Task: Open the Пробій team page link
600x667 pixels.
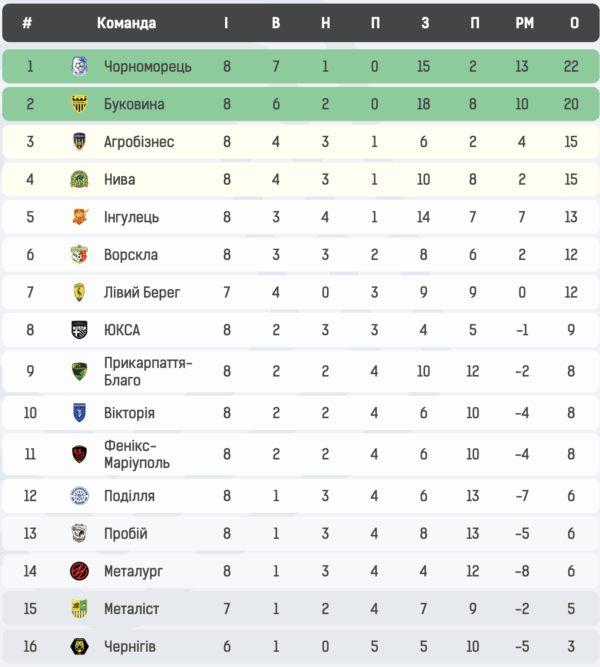Action: coord(126,534)
